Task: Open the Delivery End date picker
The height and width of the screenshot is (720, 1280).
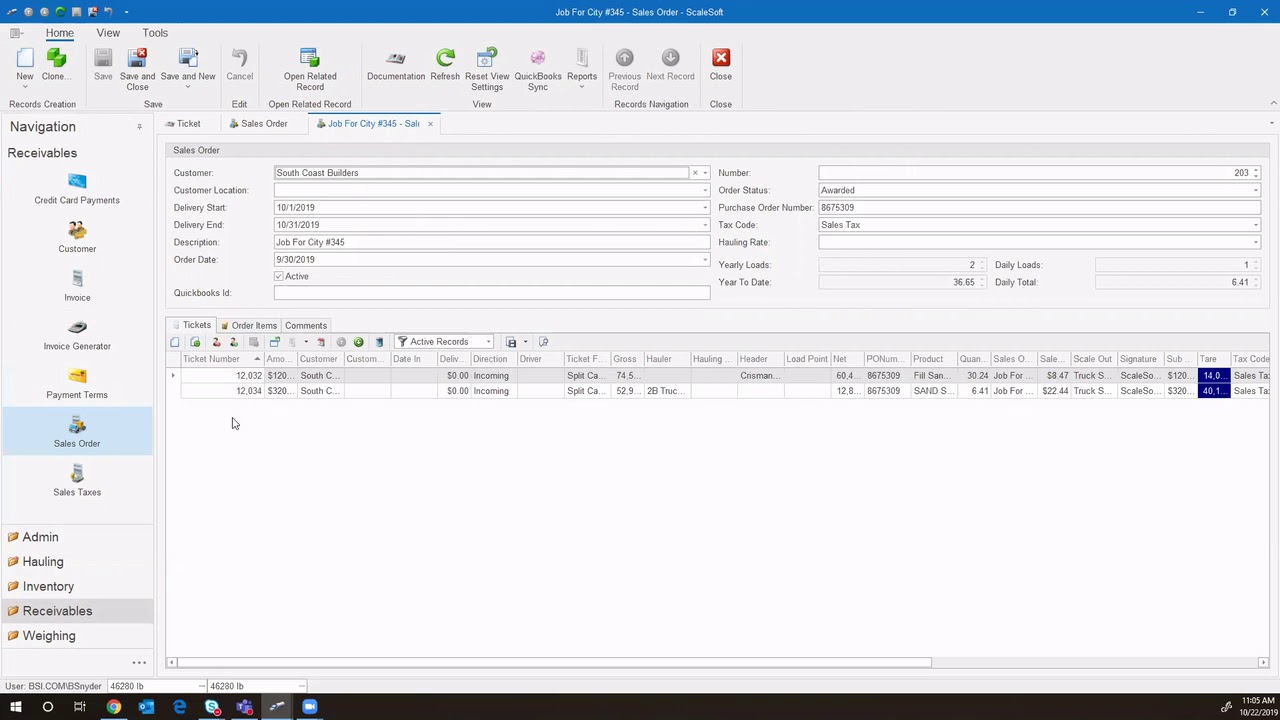Action: point(705,225)
